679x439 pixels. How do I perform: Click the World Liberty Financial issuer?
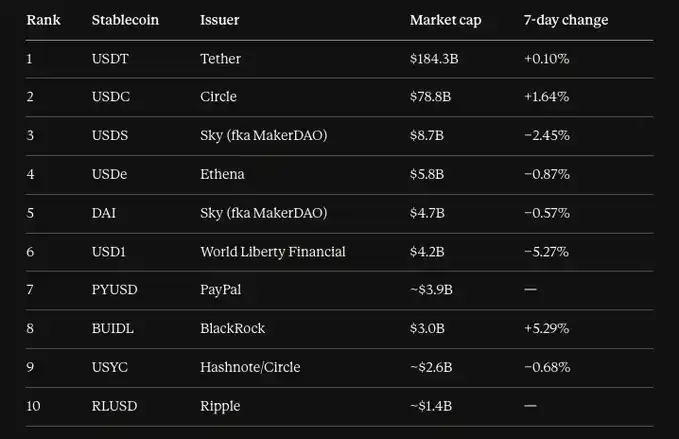pyautogui.click(x=272, y=252)
